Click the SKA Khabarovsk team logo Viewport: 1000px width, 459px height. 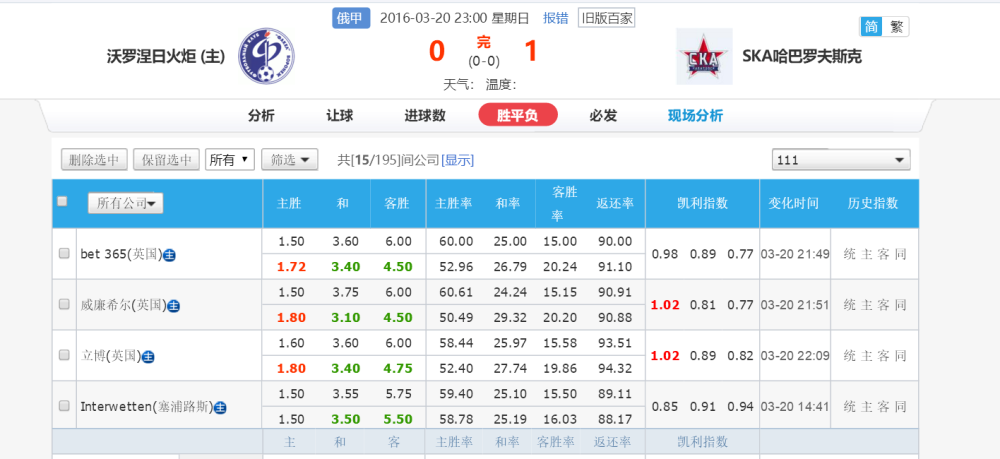point(704,57)
